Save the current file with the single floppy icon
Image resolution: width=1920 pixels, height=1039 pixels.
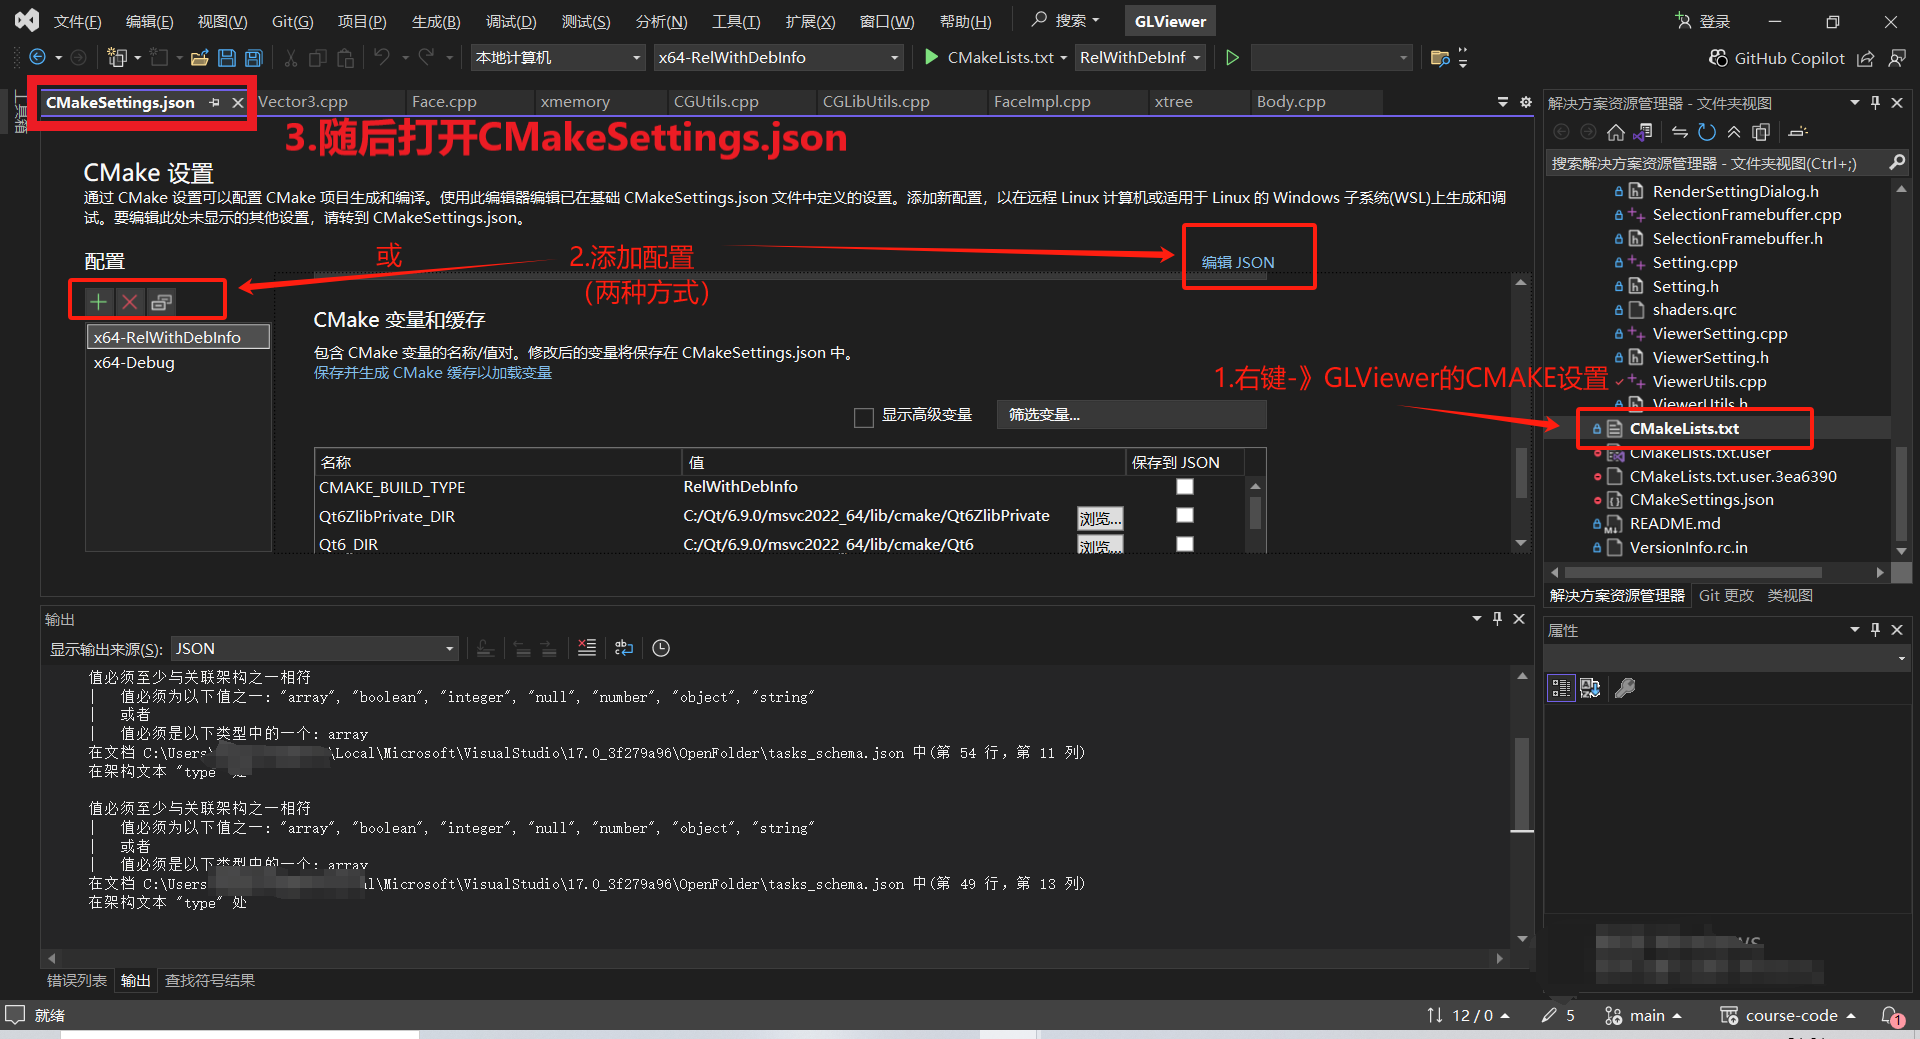227,58
